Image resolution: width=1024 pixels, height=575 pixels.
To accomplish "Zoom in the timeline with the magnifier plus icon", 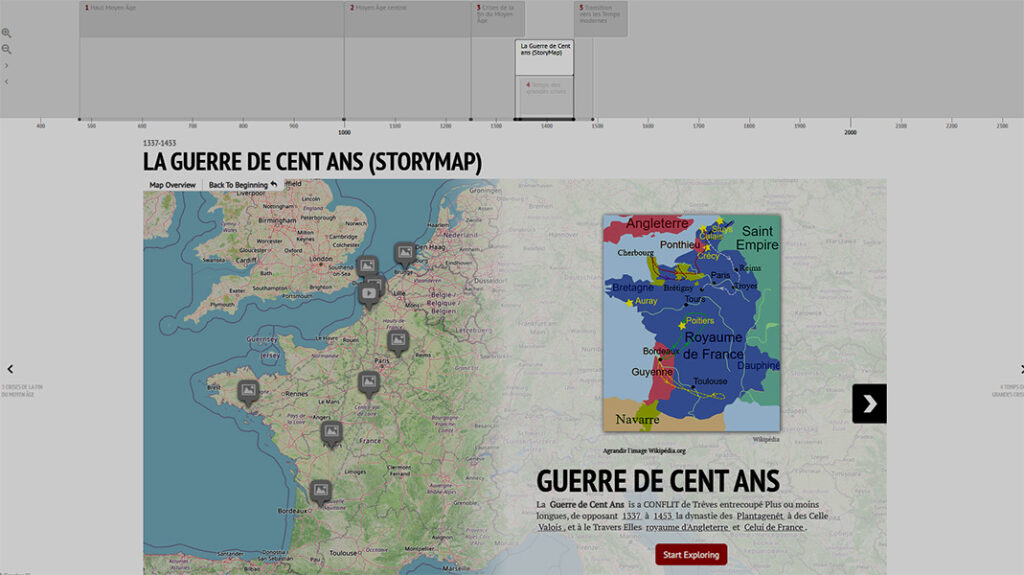I will (x=7, y=33).
